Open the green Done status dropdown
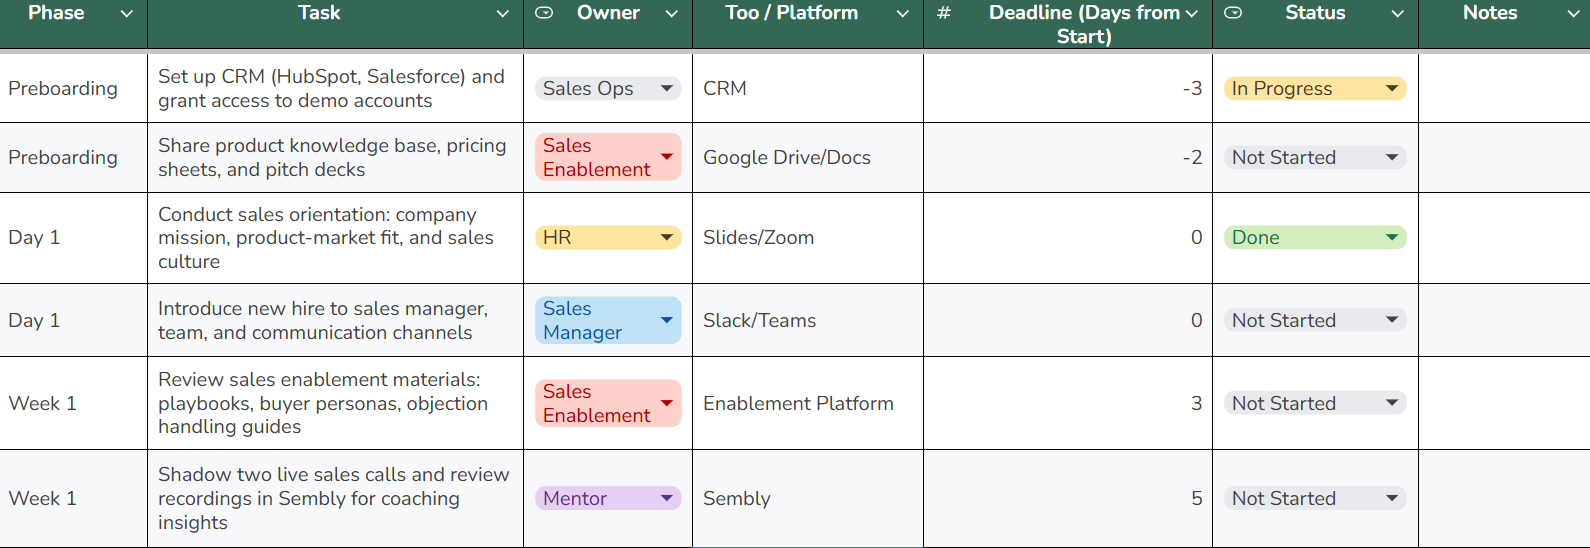The image size is (1590, 548). click(1314, 237)
